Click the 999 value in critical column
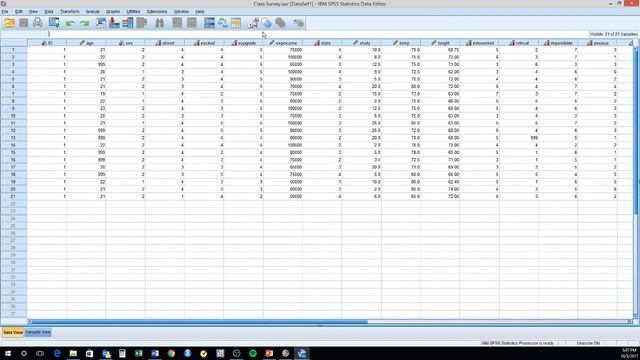Screen dimensions: 640x360 534,138
